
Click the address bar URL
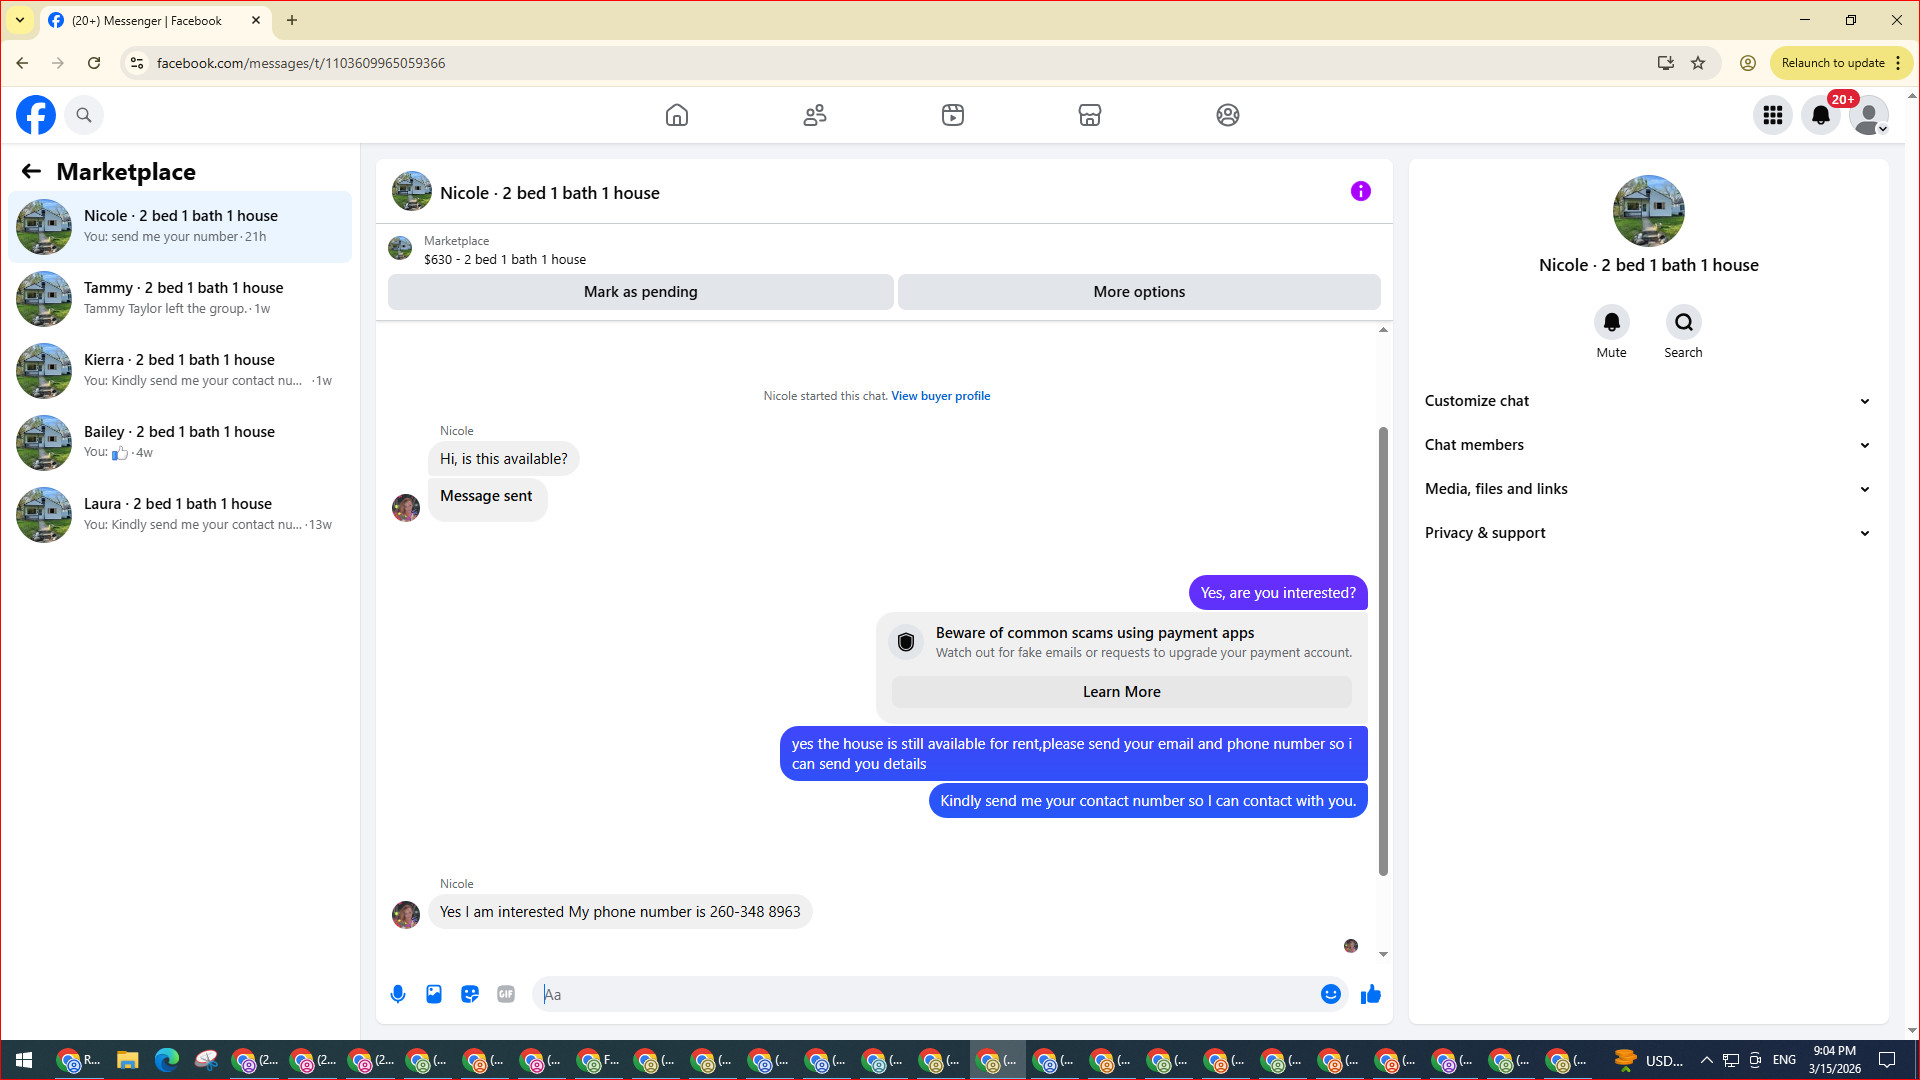(x=301, y=63)
